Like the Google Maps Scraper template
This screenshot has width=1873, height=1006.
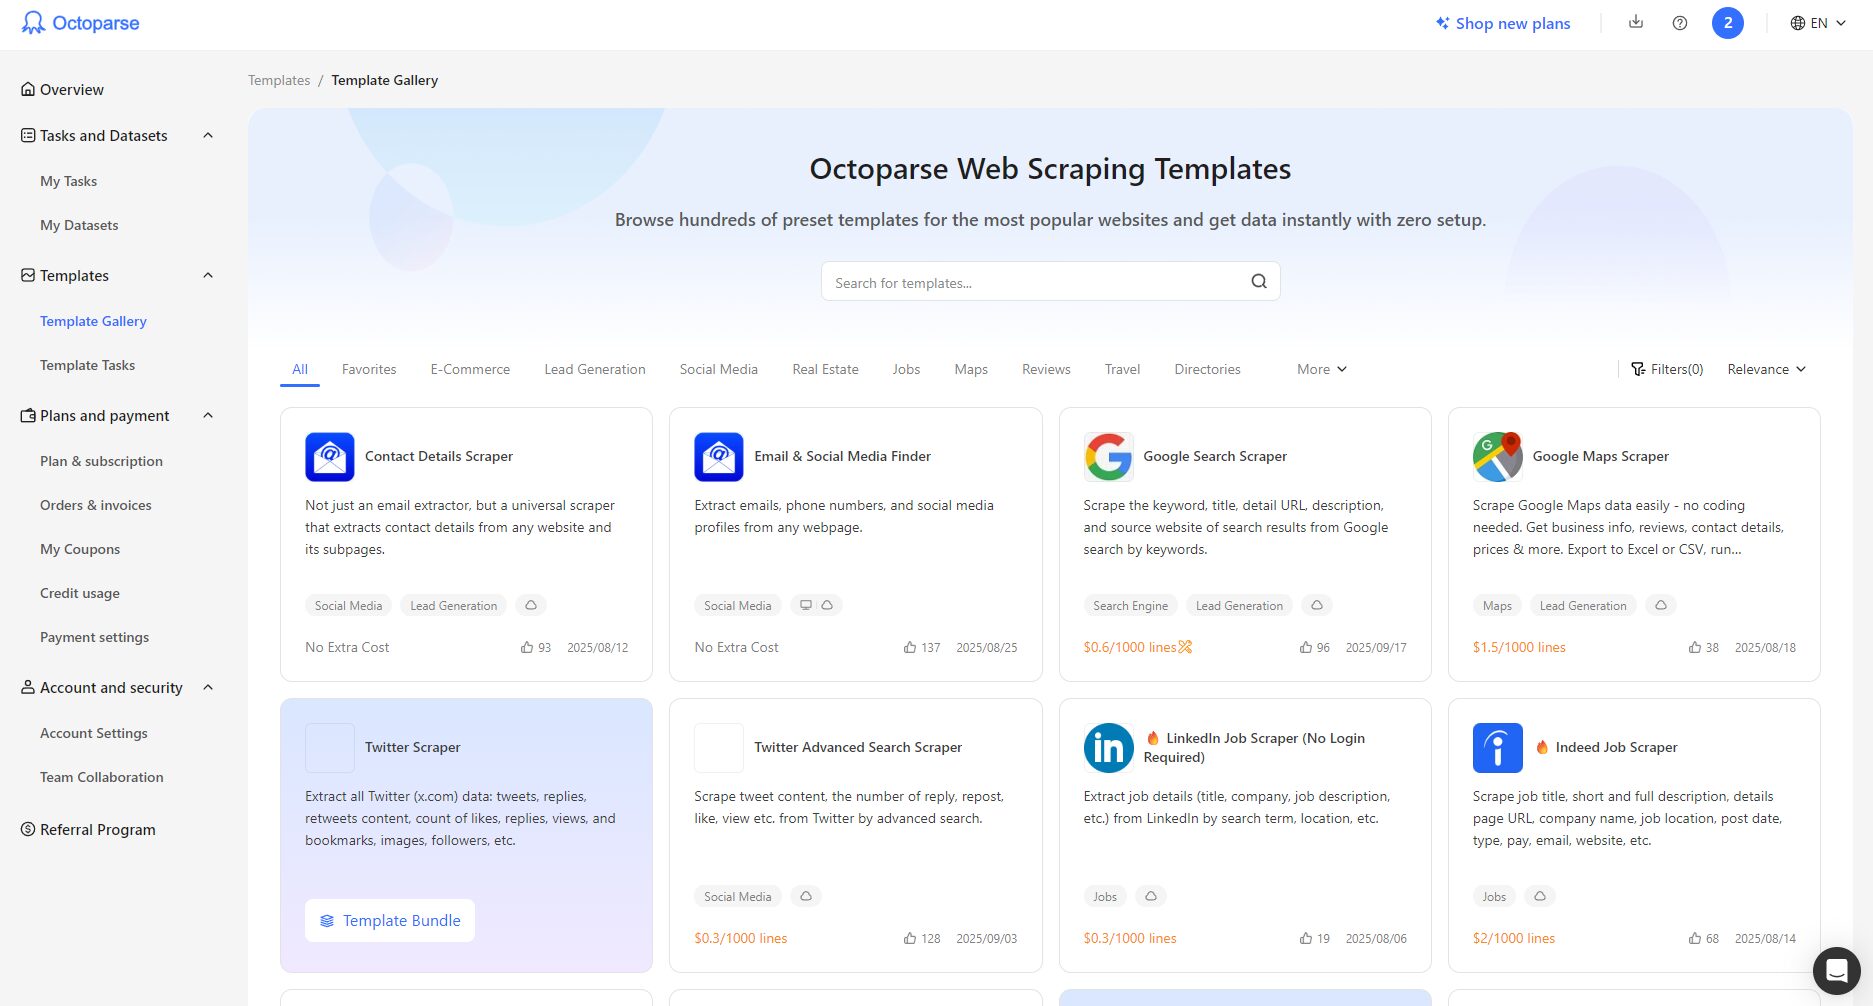click(1695, 647)
